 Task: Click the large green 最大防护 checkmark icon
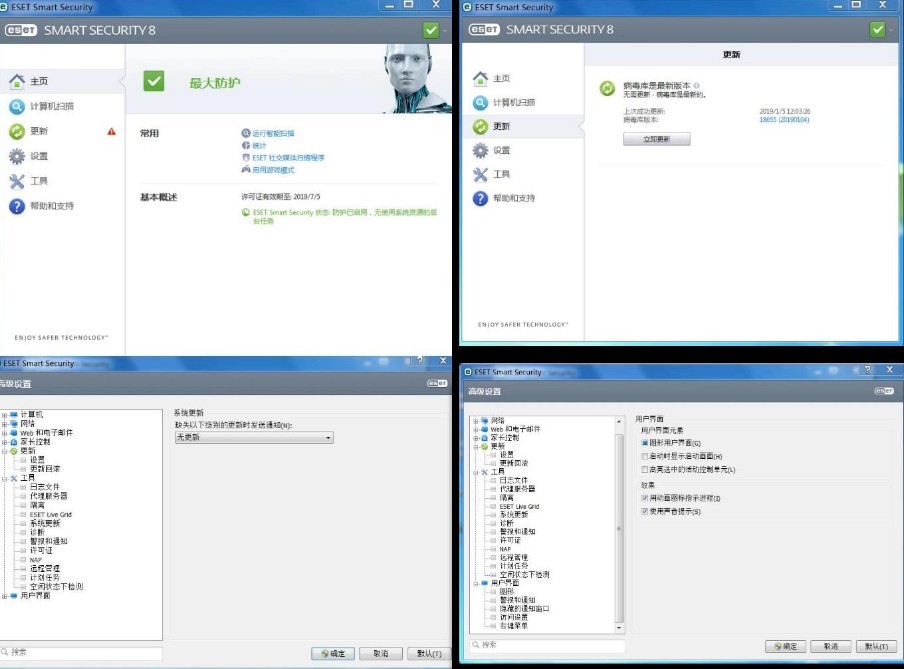click(154, 81)
